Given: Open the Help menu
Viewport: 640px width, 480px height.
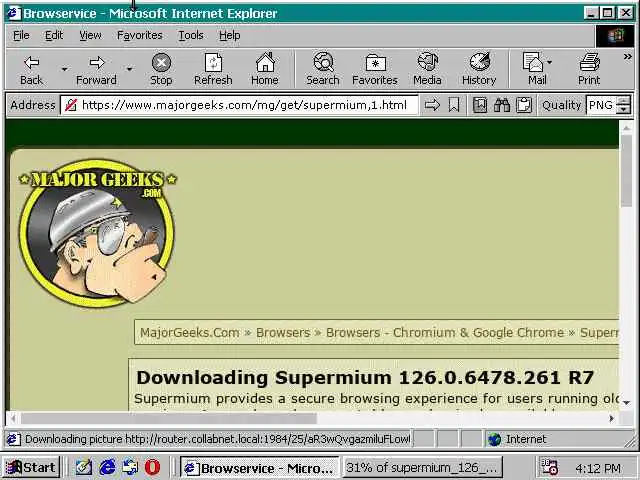Looking at the screenshot, I should [229, 36].
